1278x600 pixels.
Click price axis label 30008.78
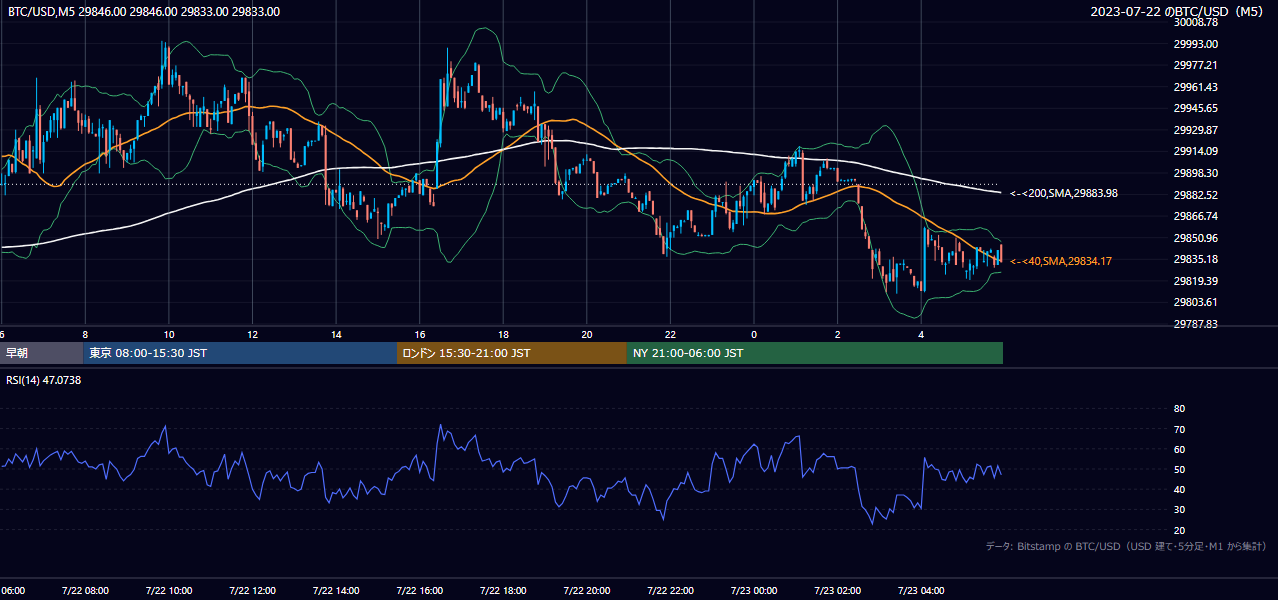click(x=1195, y=22)
